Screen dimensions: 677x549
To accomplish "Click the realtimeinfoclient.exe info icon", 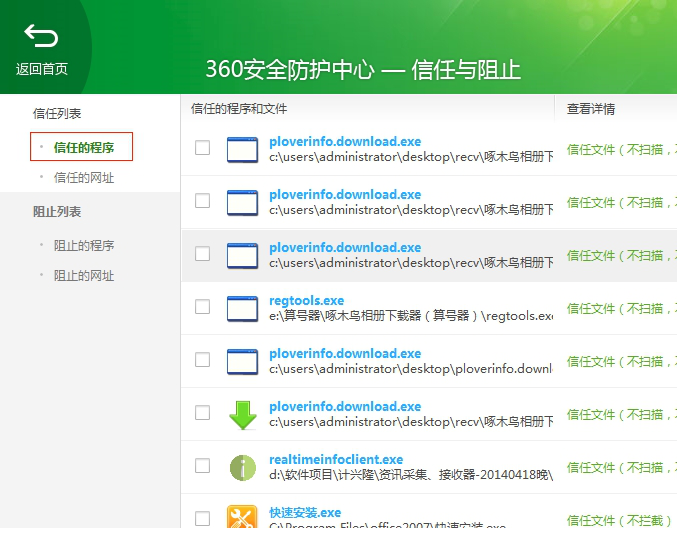I will coord(243,468).
